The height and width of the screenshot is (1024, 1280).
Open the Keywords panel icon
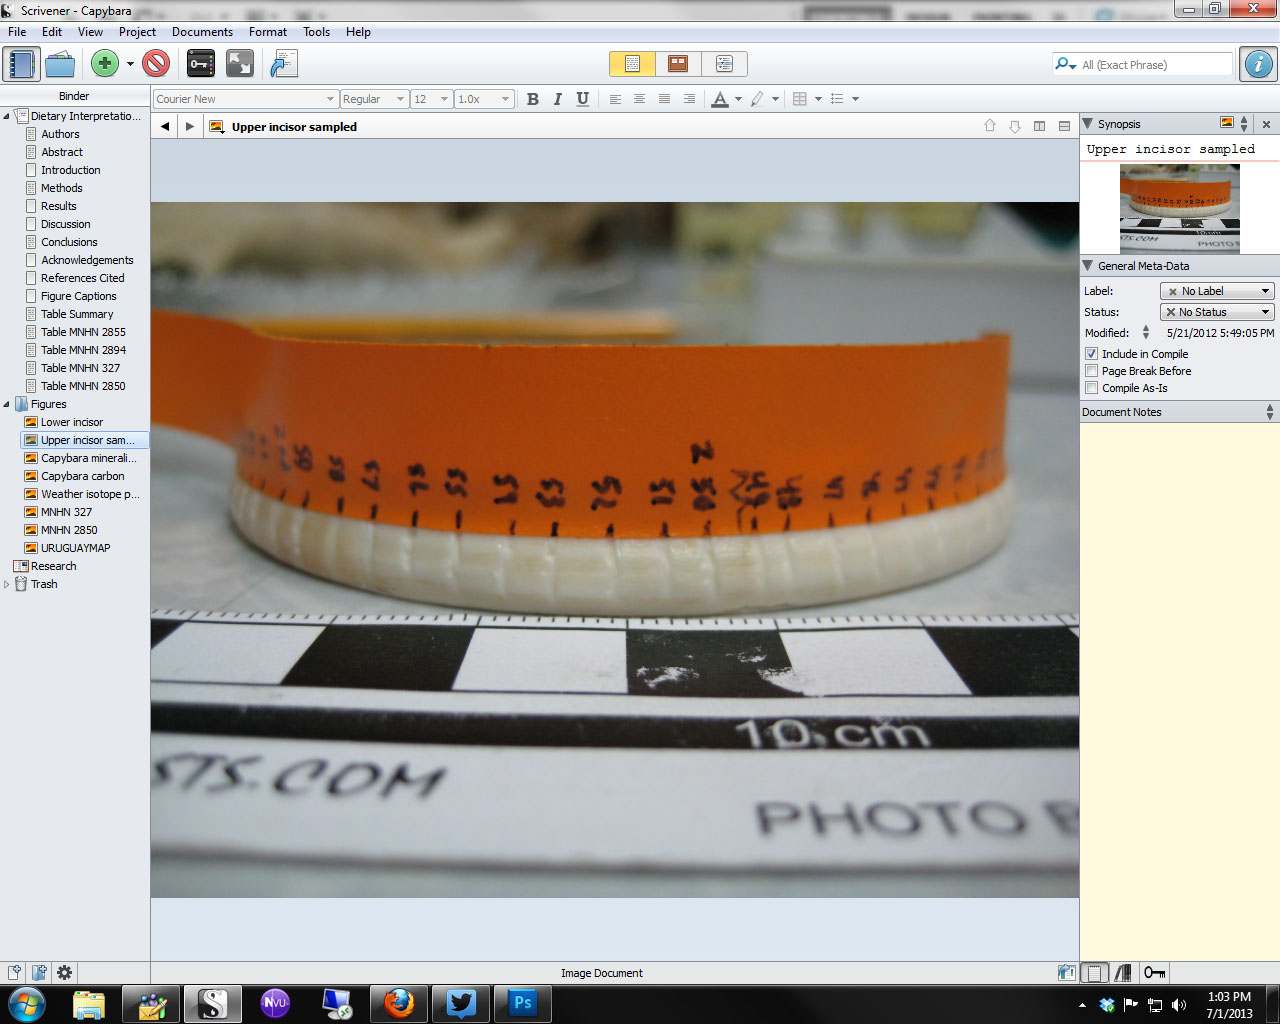(201, 64)
